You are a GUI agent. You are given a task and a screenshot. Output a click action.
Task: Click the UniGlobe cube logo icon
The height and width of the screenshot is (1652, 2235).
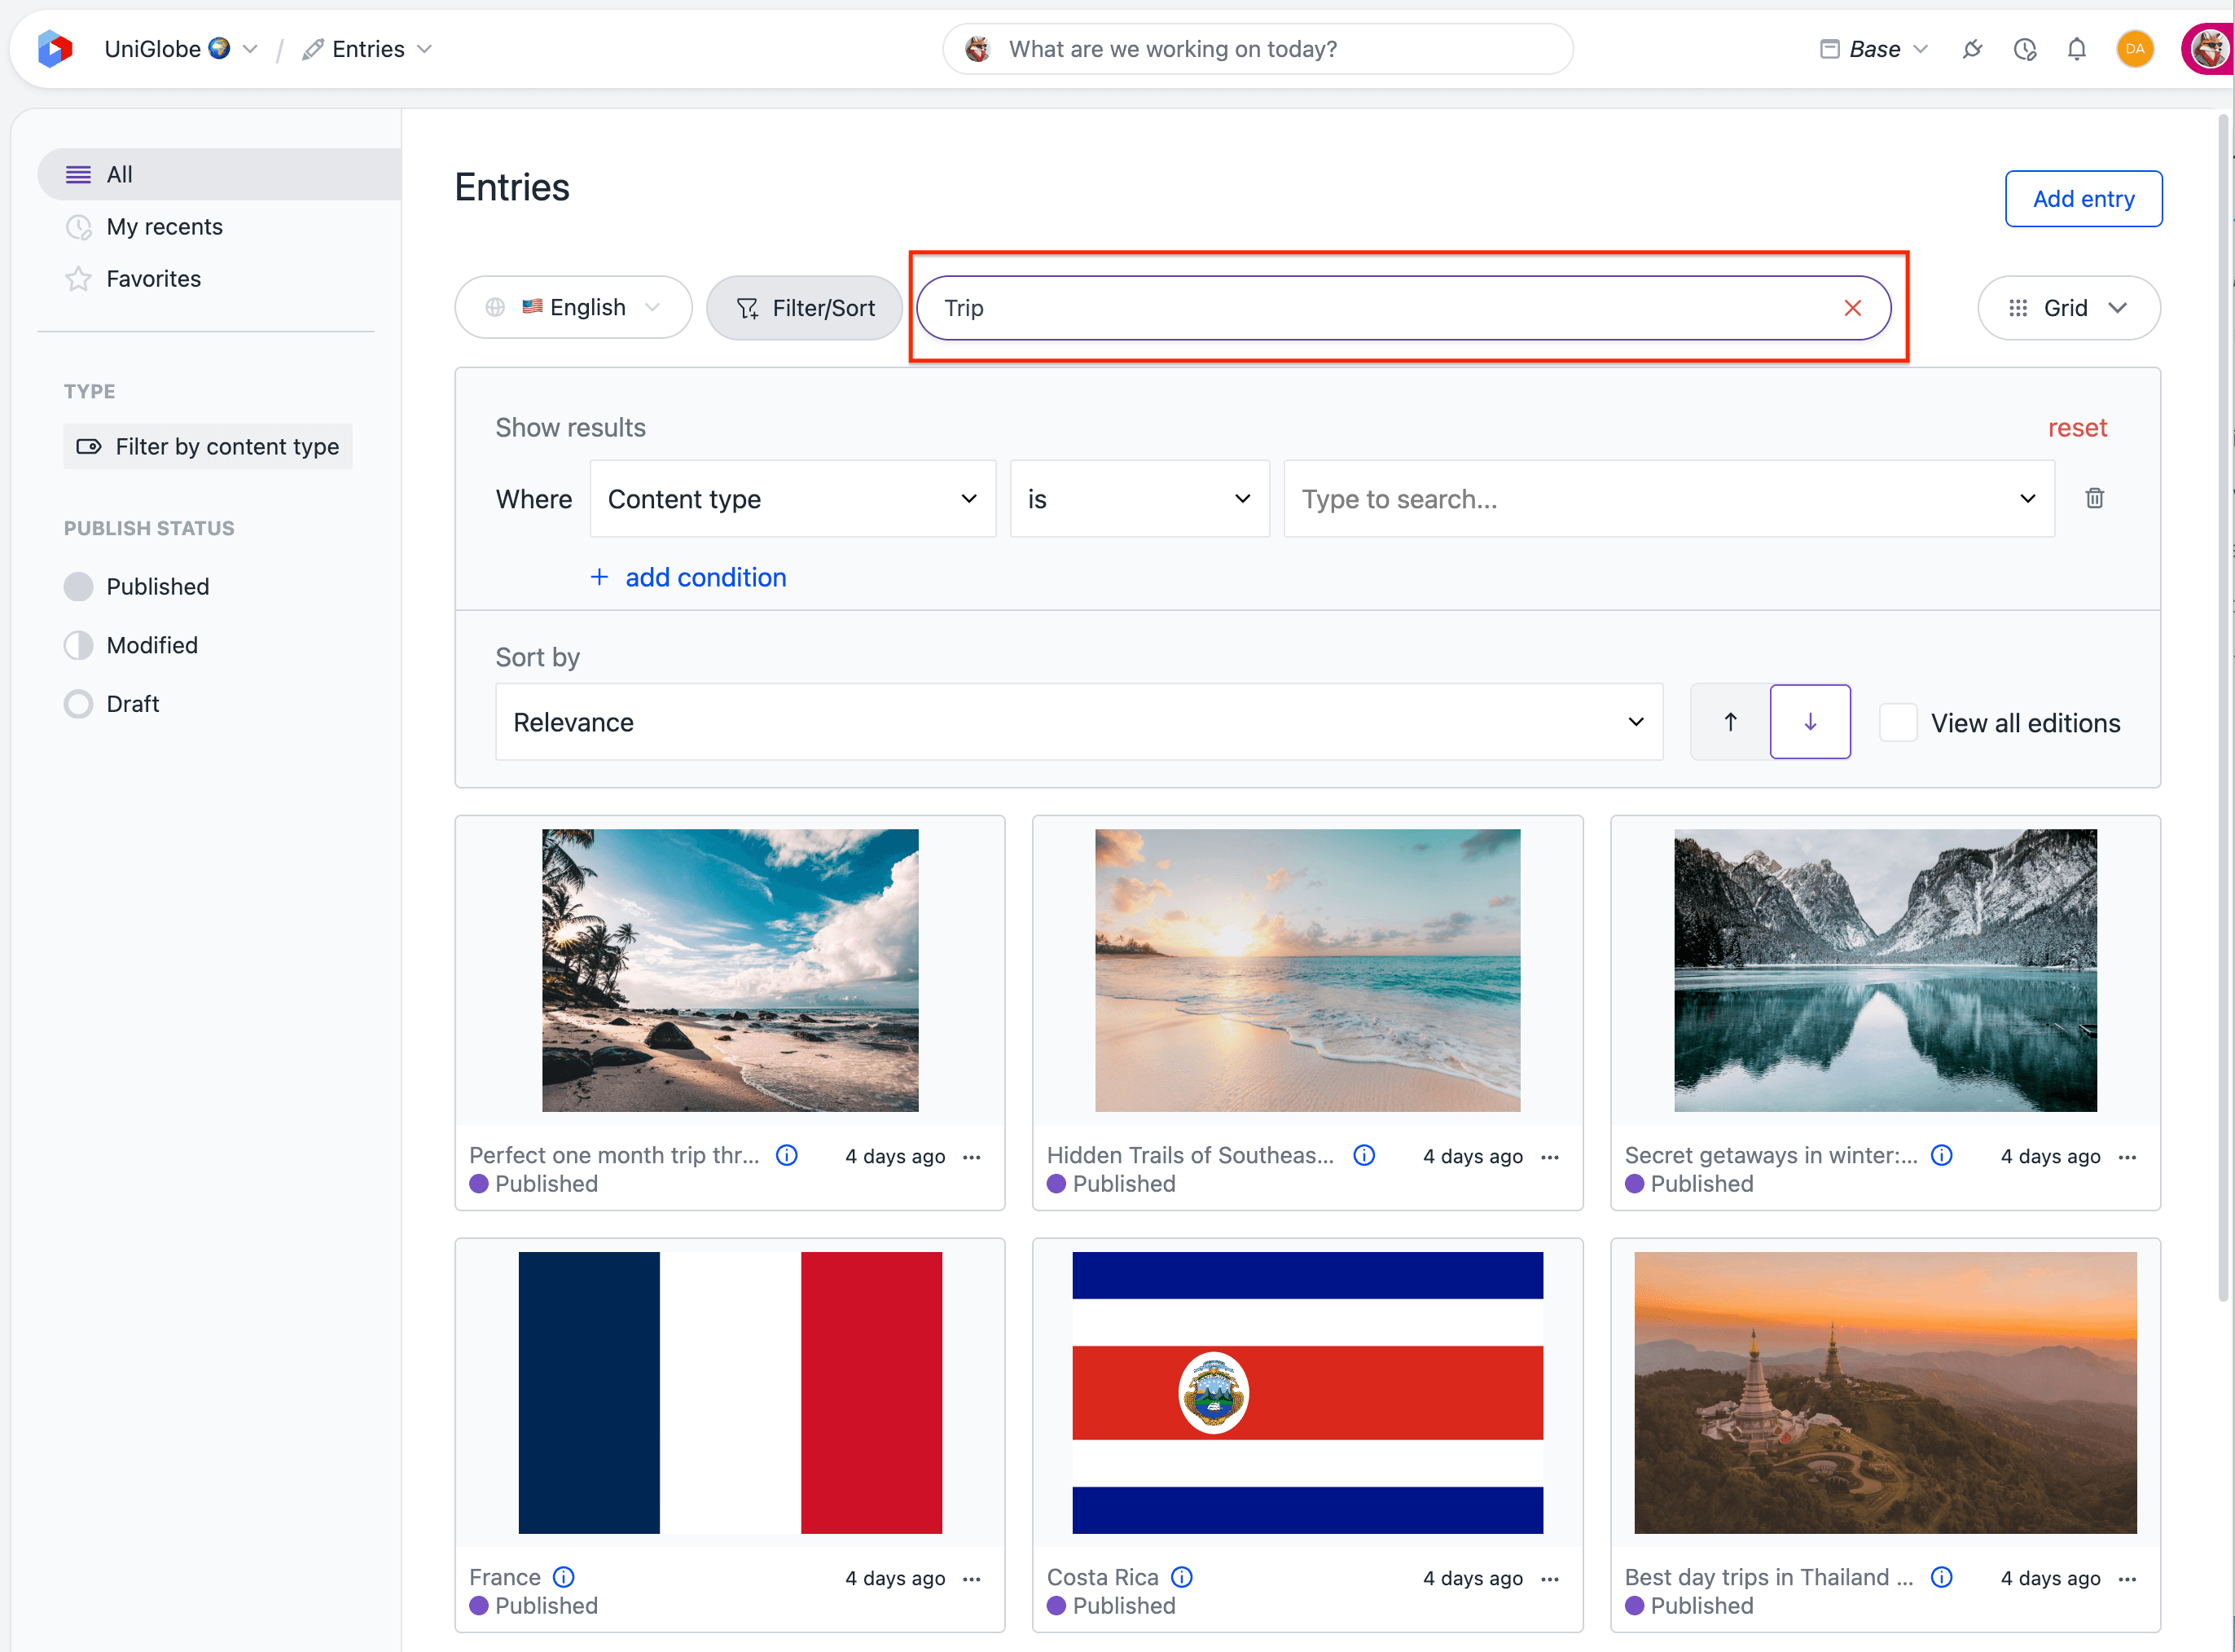[x=55, y=49]
